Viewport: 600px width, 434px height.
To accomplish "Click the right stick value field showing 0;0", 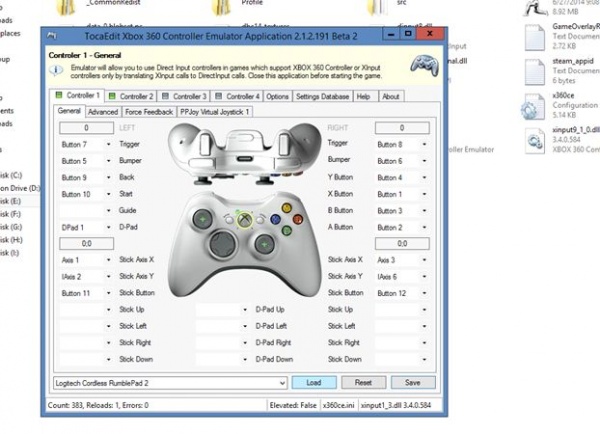I will (x=402, y=243).
